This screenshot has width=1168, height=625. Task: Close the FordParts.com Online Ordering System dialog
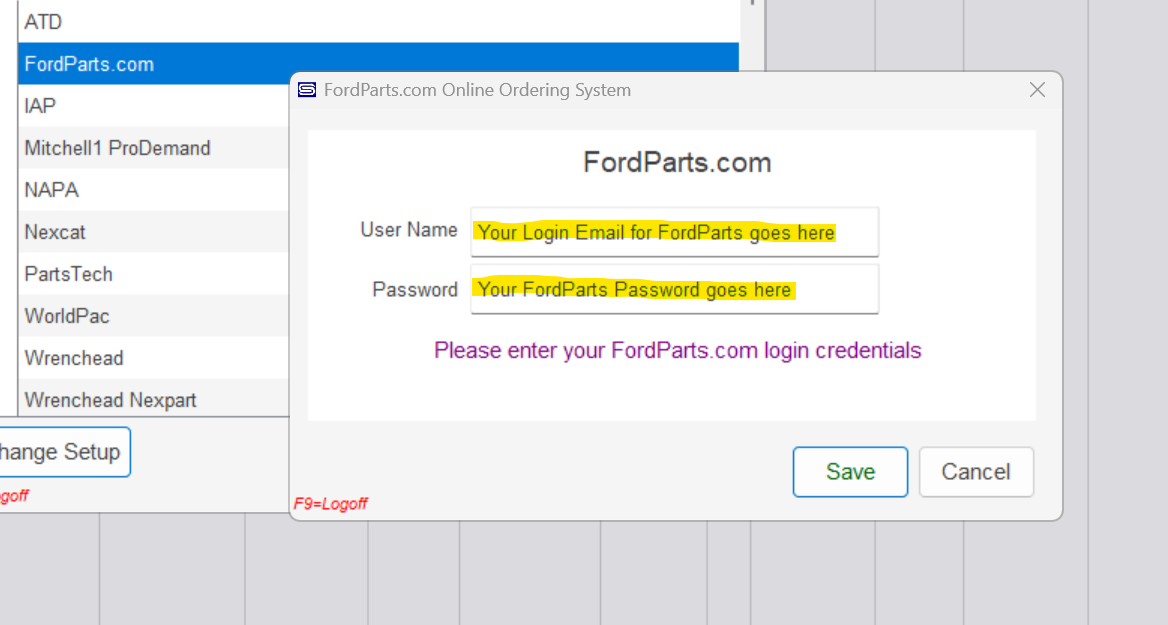(1037, 90)
